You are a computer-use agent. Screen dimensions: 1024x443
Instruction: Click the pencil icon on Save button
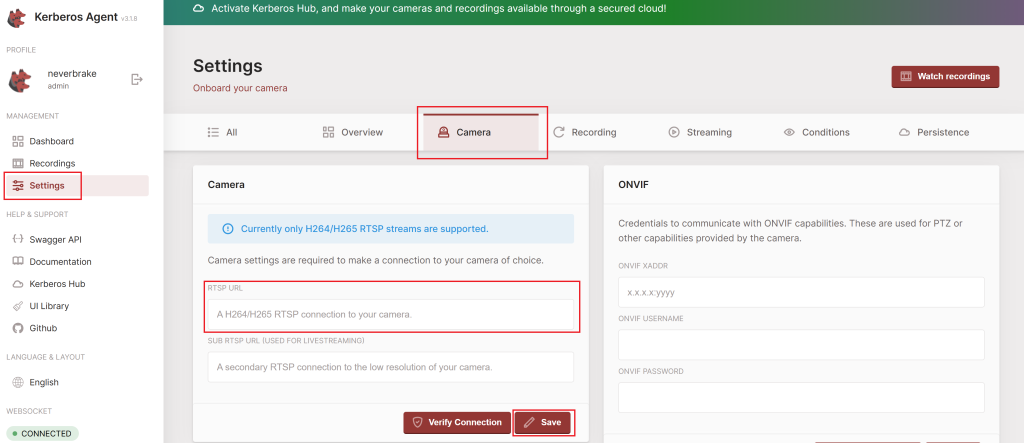(530, 422)
